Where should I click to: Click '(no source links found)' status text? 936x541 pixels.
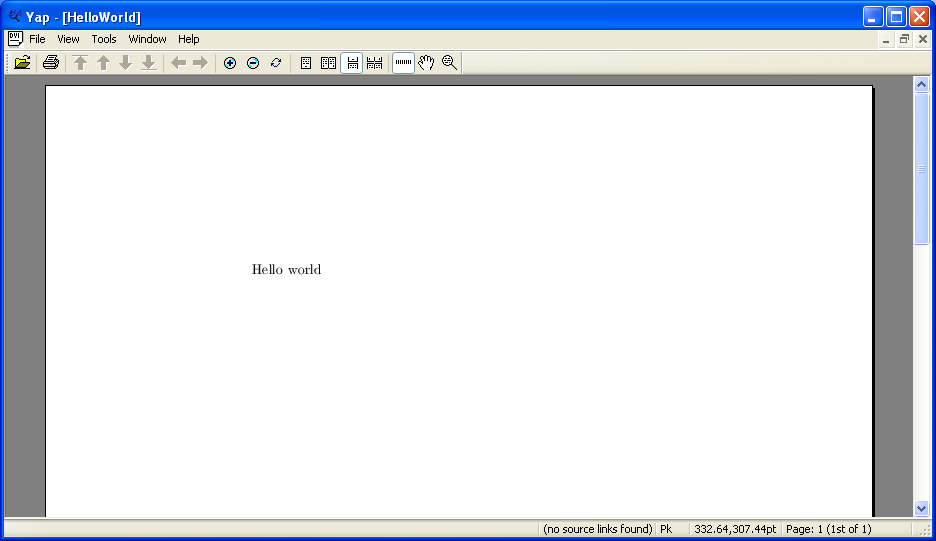[598, 529]
